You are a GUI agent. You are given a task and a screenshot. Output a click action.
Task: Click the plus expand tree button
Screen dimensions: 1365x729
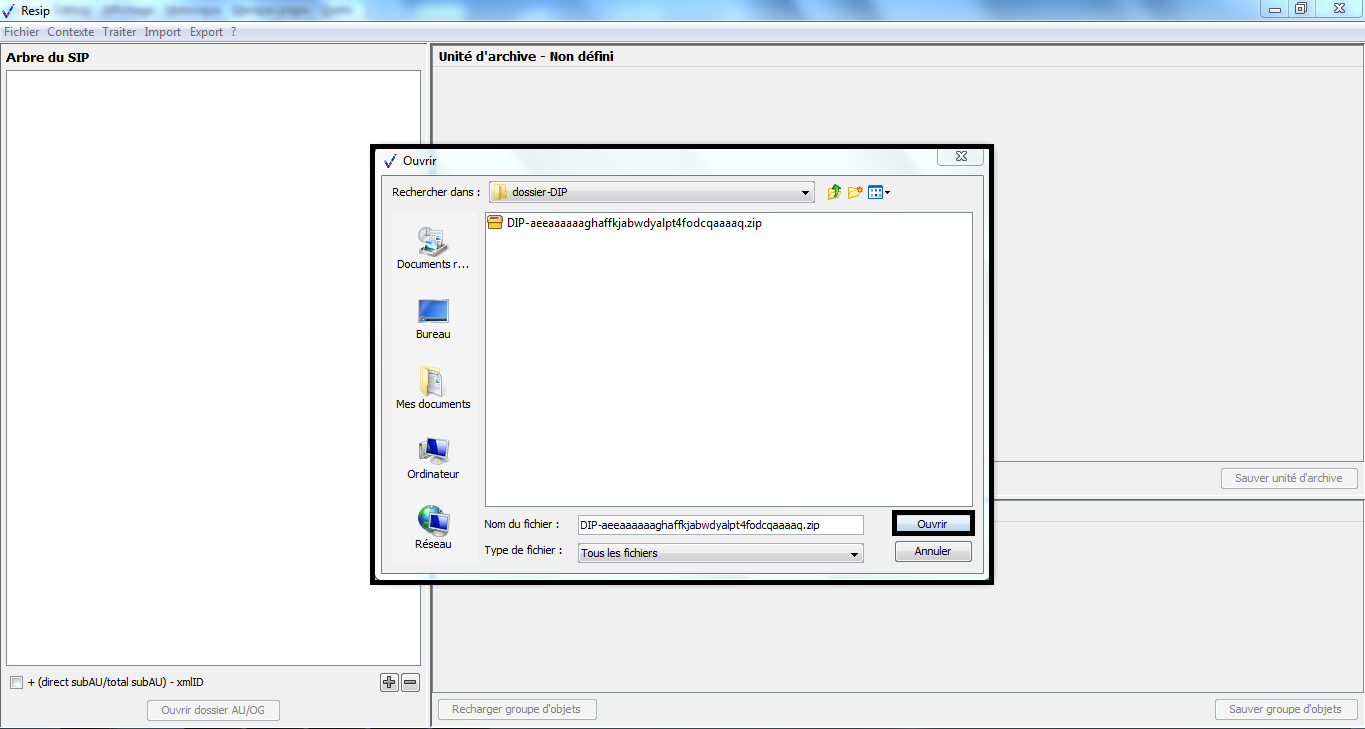[389, 683]
